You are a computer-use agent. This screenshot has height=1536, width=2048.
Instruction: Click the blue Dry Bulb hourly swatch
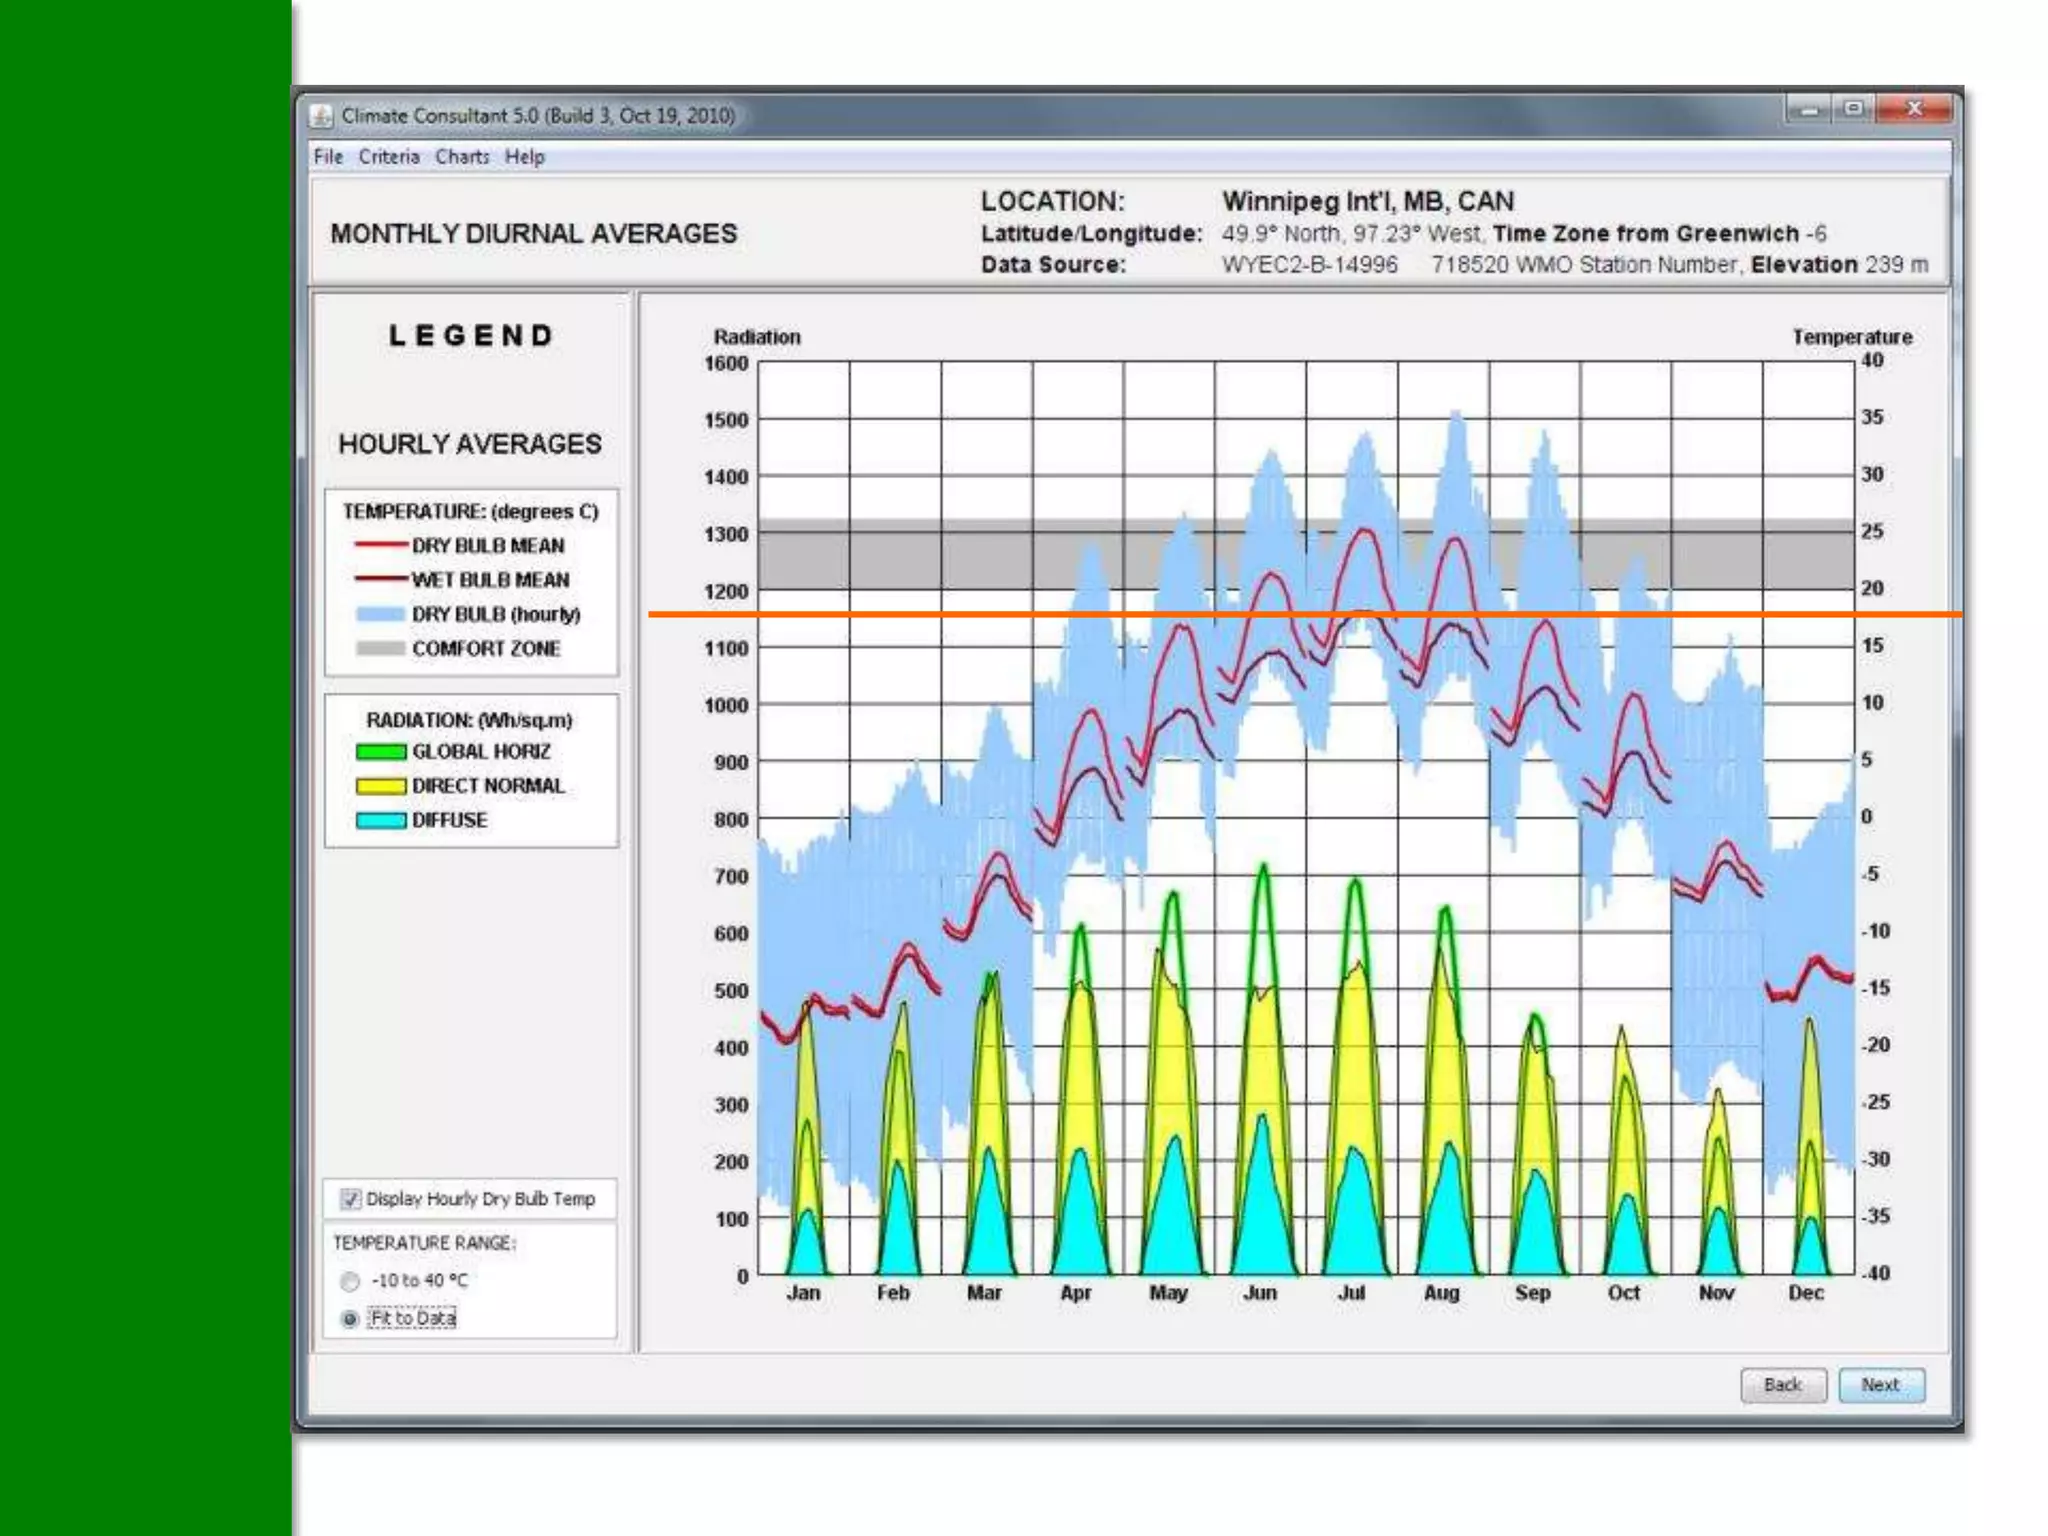tap(380, 614)
